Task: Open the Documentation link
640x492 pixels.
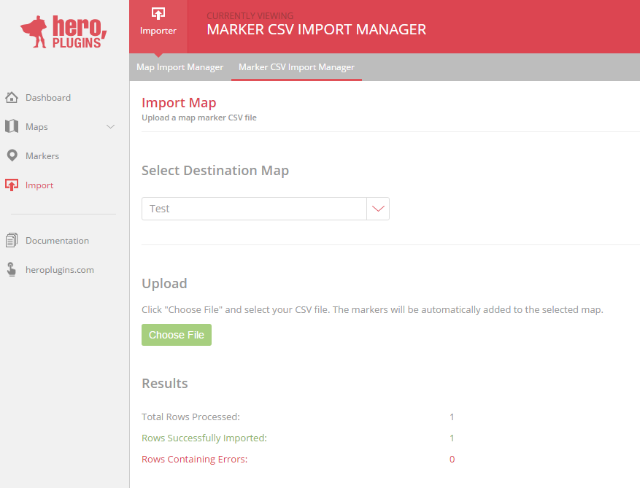Action: tap(57, 241)
